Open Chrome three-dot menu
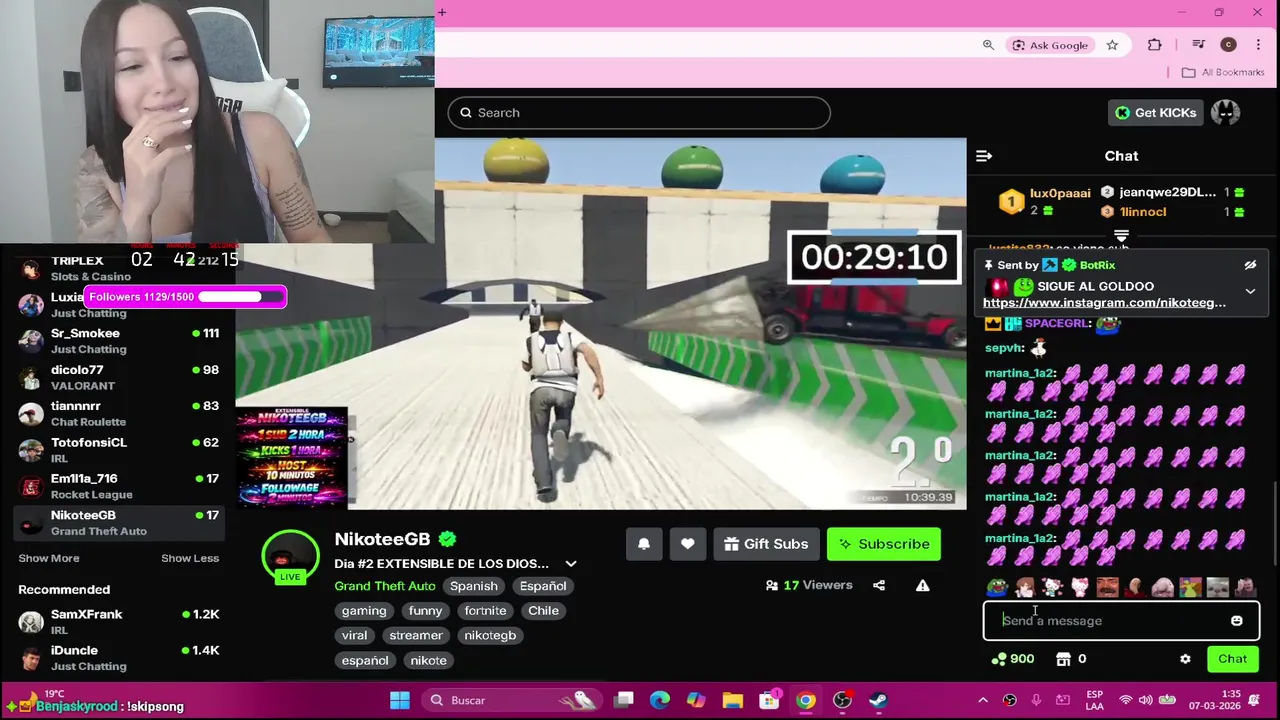 (1258, 45)
